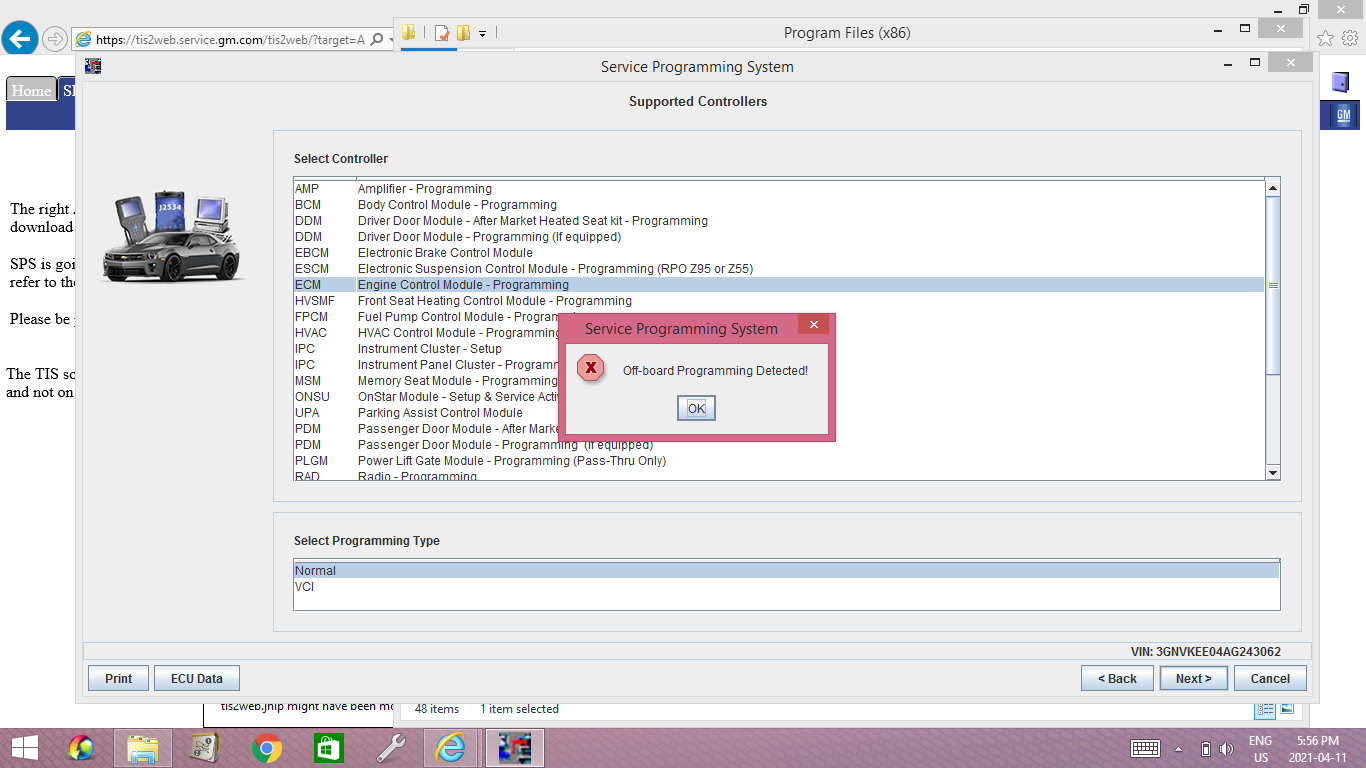The height and width of the screenshot is (768, 1366).
Task: Open the tools clipboard app on taskbar
Action: coord(205,748)
